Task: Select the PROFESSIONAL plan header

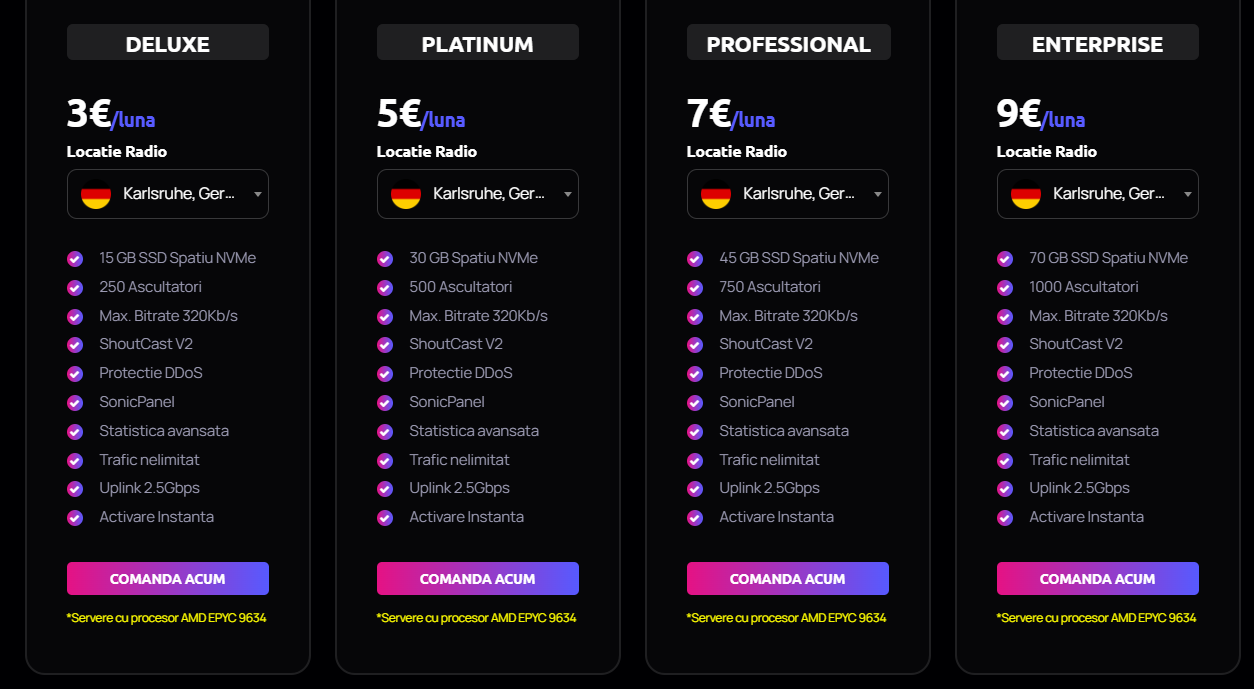Action: [x=788, y=43]
